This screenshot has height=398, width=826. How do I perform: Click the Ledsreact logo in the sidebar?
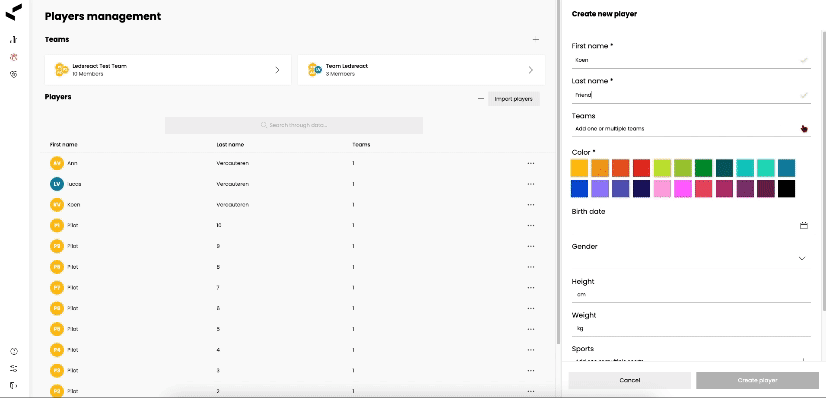point(14,12)
